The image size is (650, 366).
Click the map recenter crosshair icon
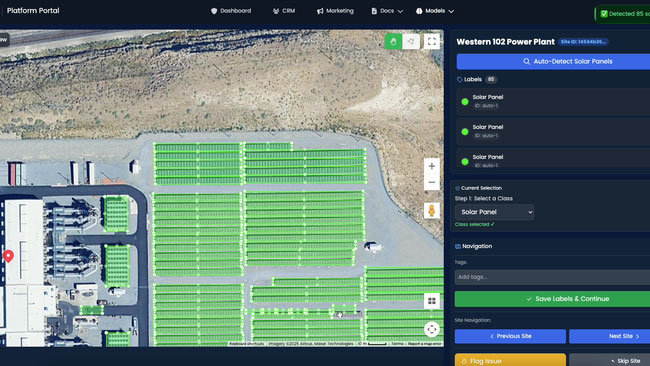[432, 330]
